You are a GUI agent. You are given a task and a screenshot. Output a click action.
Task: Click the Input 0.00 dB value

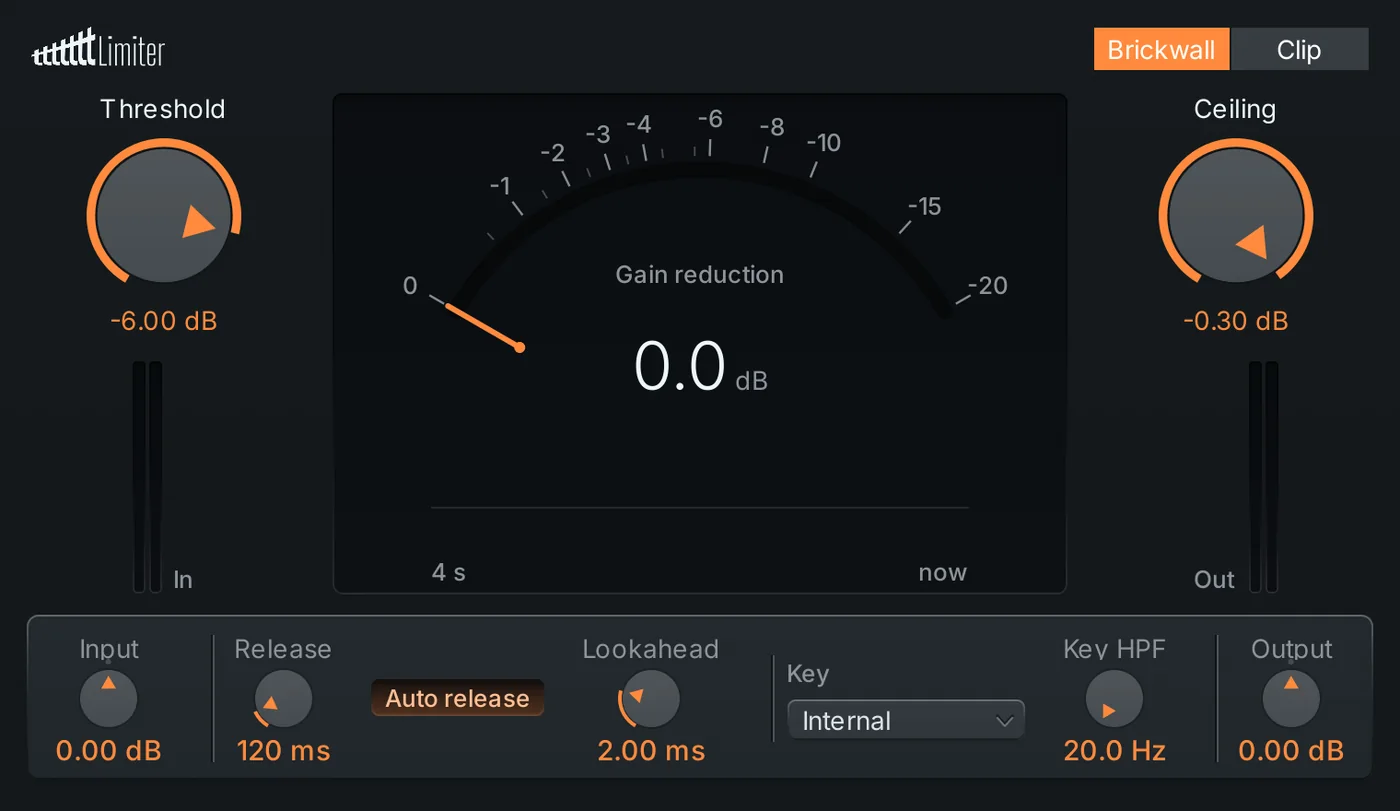[108, 751]
